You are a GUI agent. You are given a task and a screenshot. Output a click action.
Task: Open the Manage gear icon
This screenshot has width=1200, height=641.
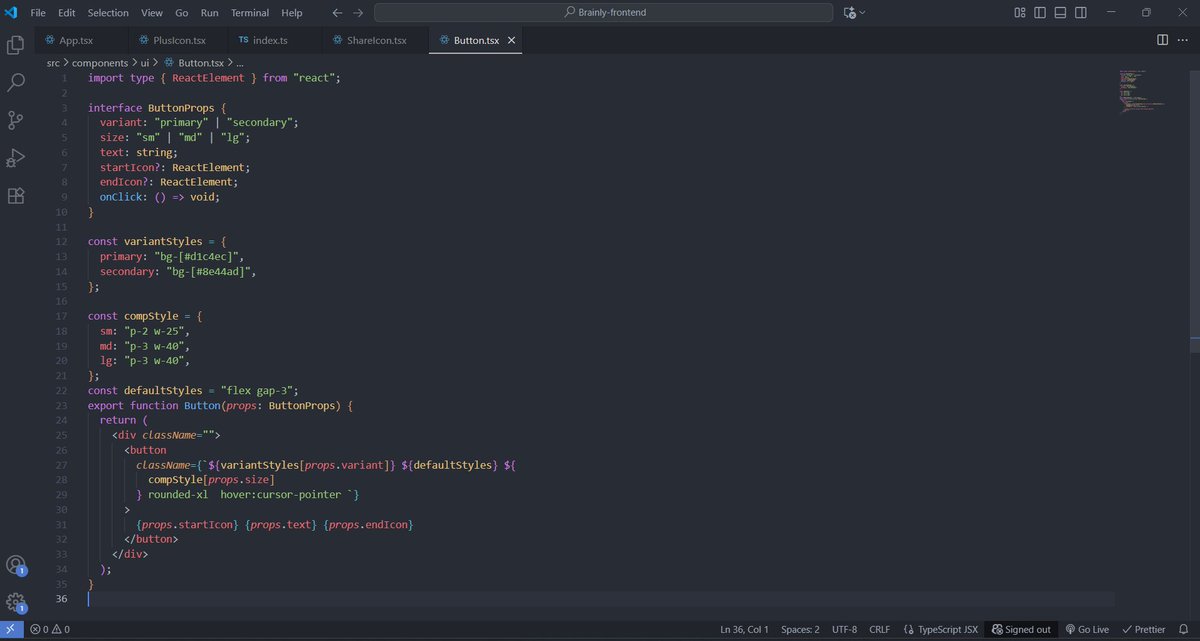point(16,603)
